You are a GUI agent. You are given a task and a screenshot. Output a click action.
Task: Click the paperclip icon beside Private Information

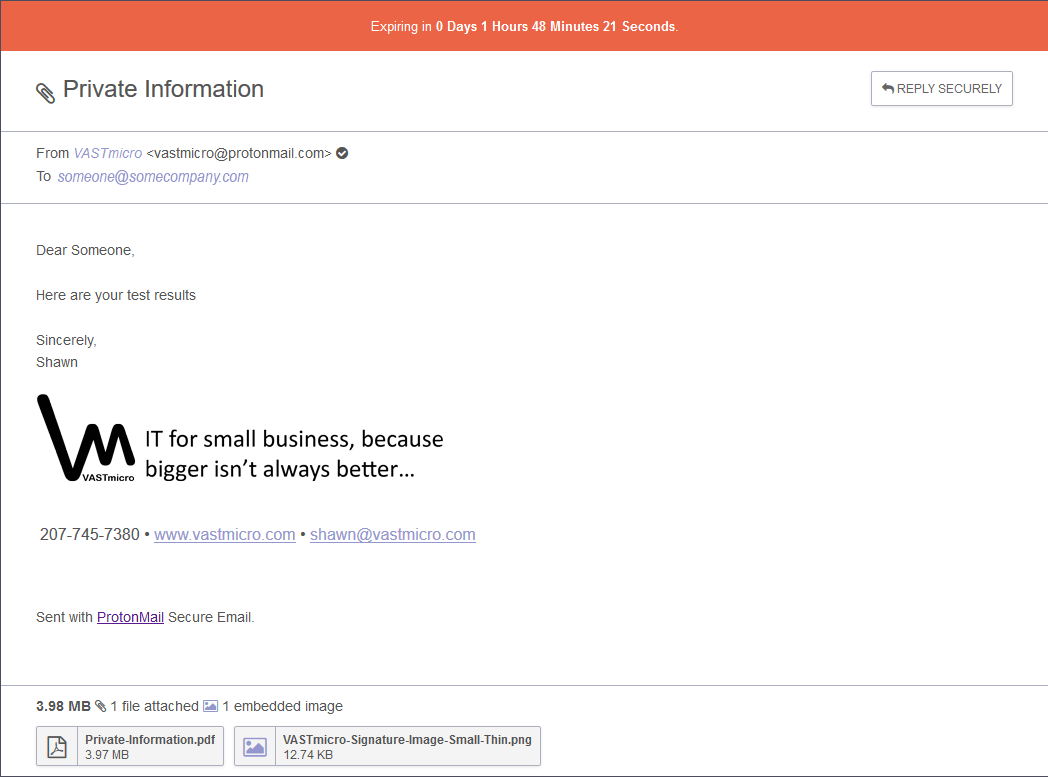[45, 93]
